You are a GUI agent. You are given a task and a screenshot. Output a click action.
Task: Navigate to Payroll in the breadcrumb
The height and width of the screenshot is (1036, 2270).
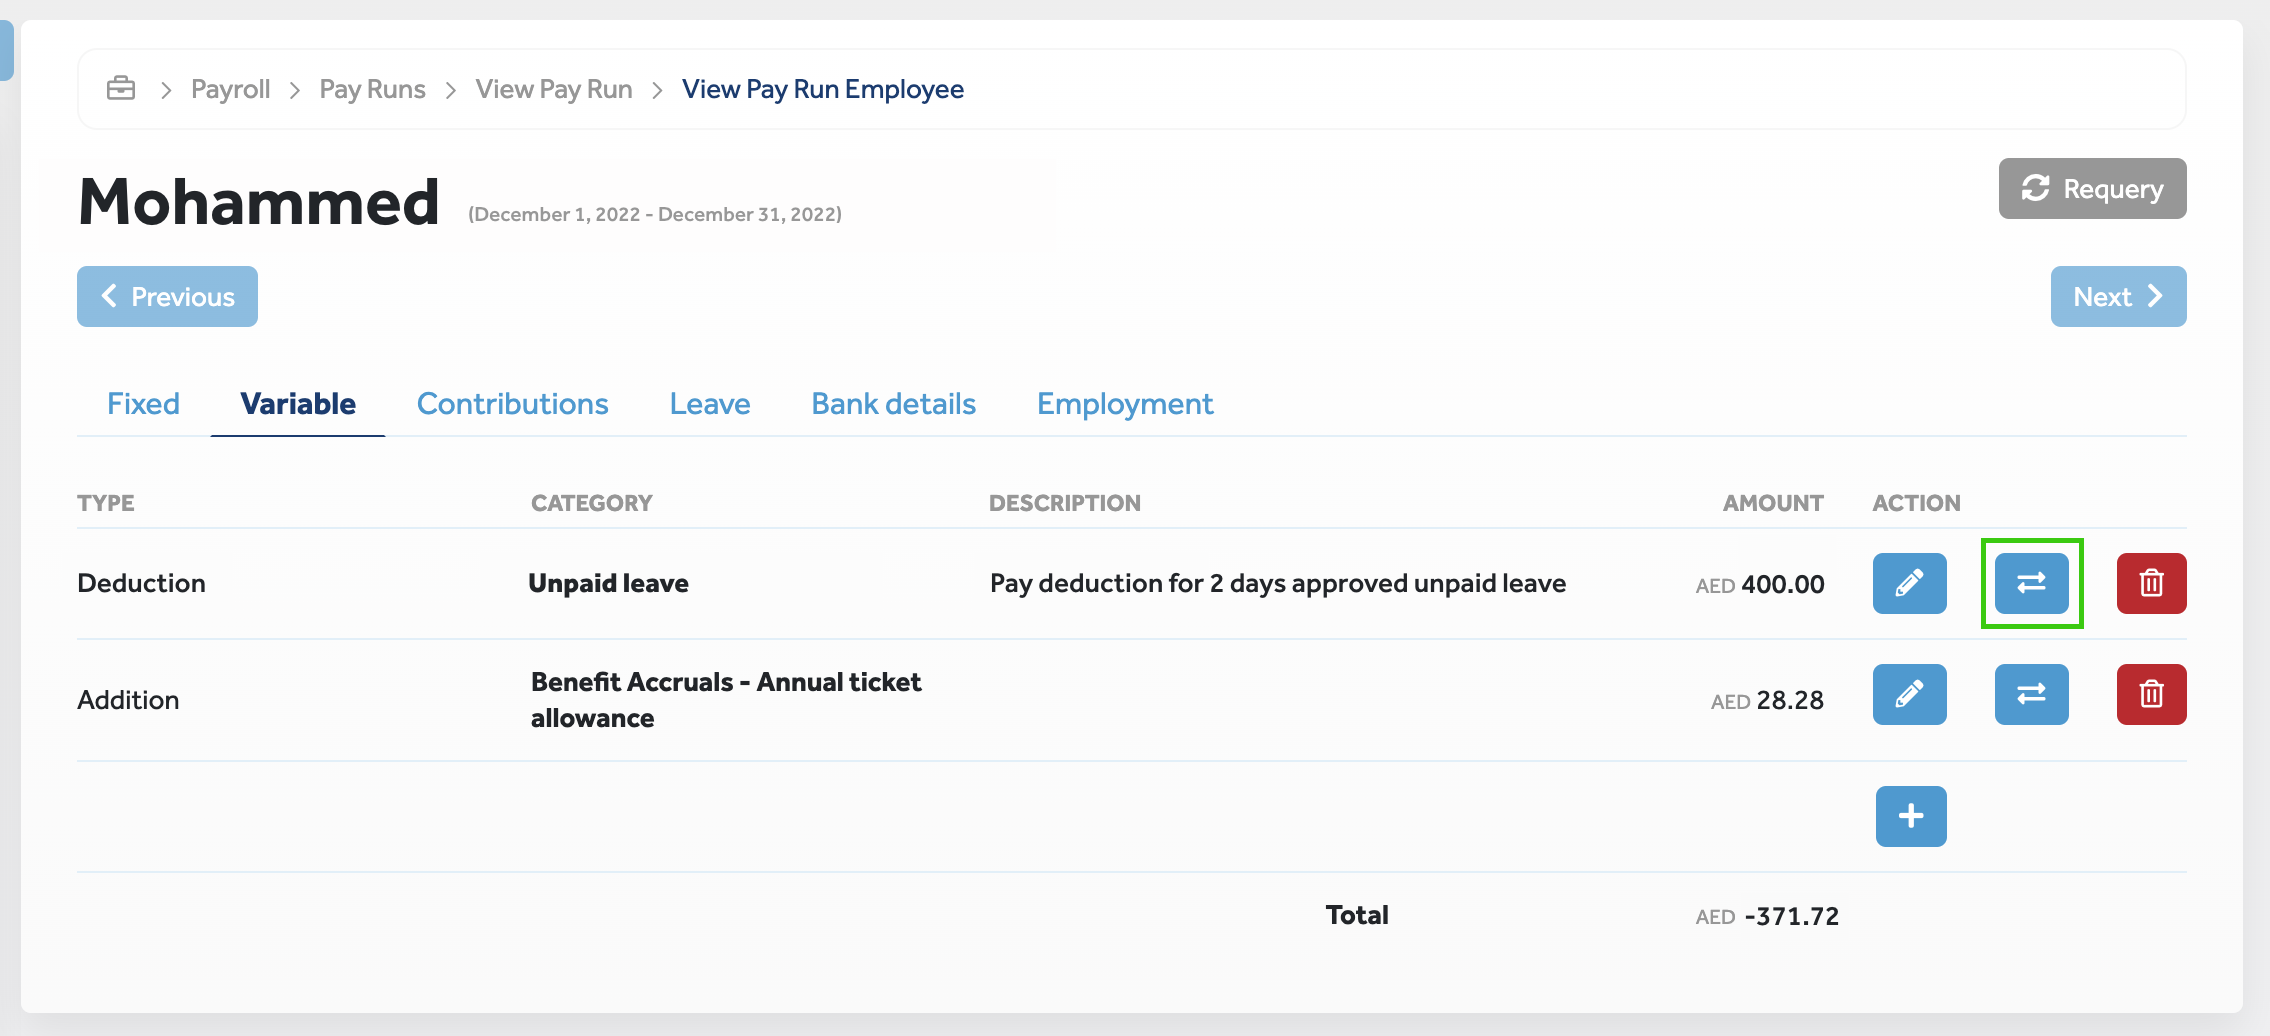coord(230,90)
